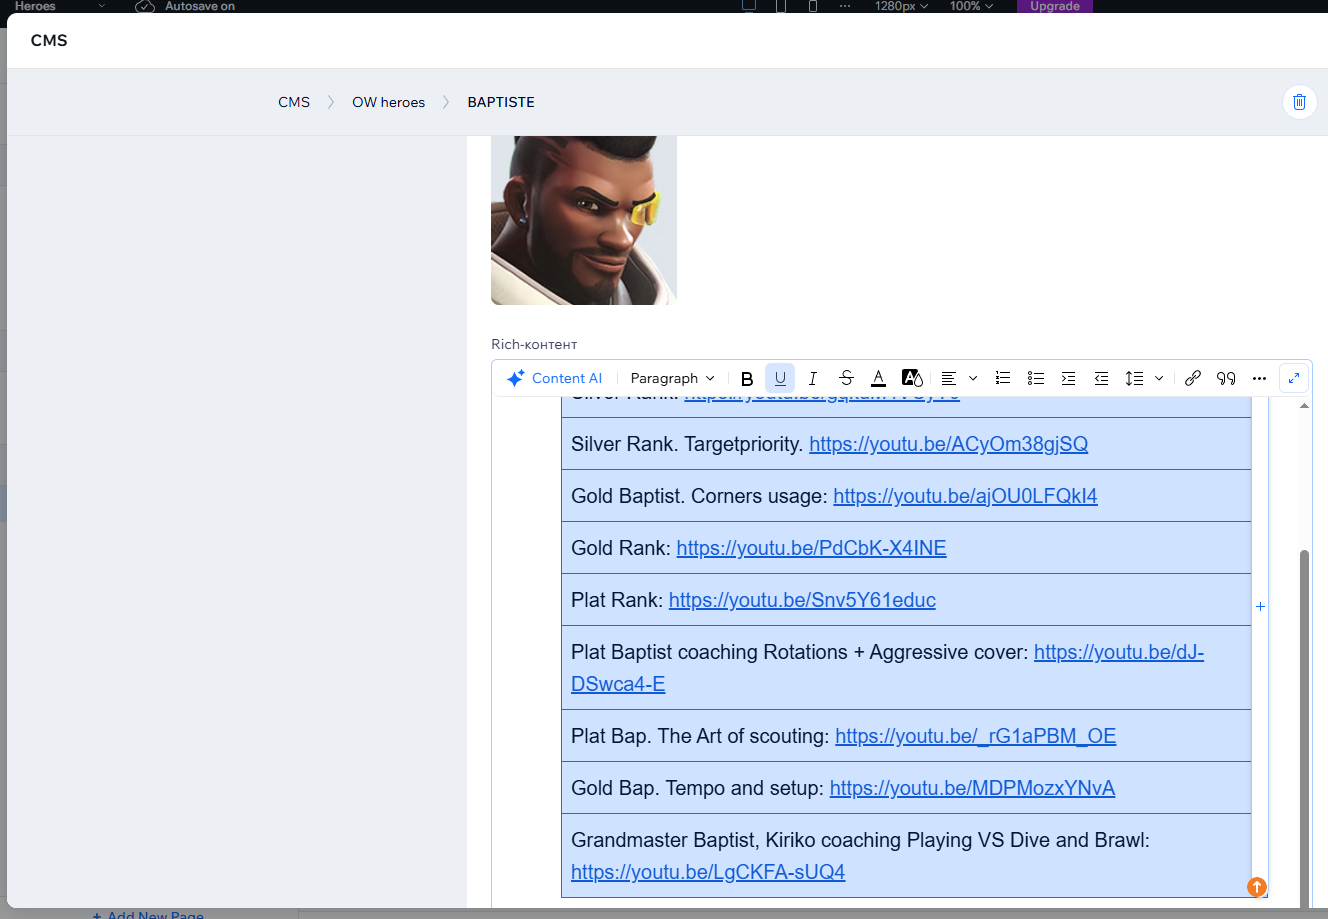
Task: Go to the CMS breadcrumb
Action: [x=294, y=102]
